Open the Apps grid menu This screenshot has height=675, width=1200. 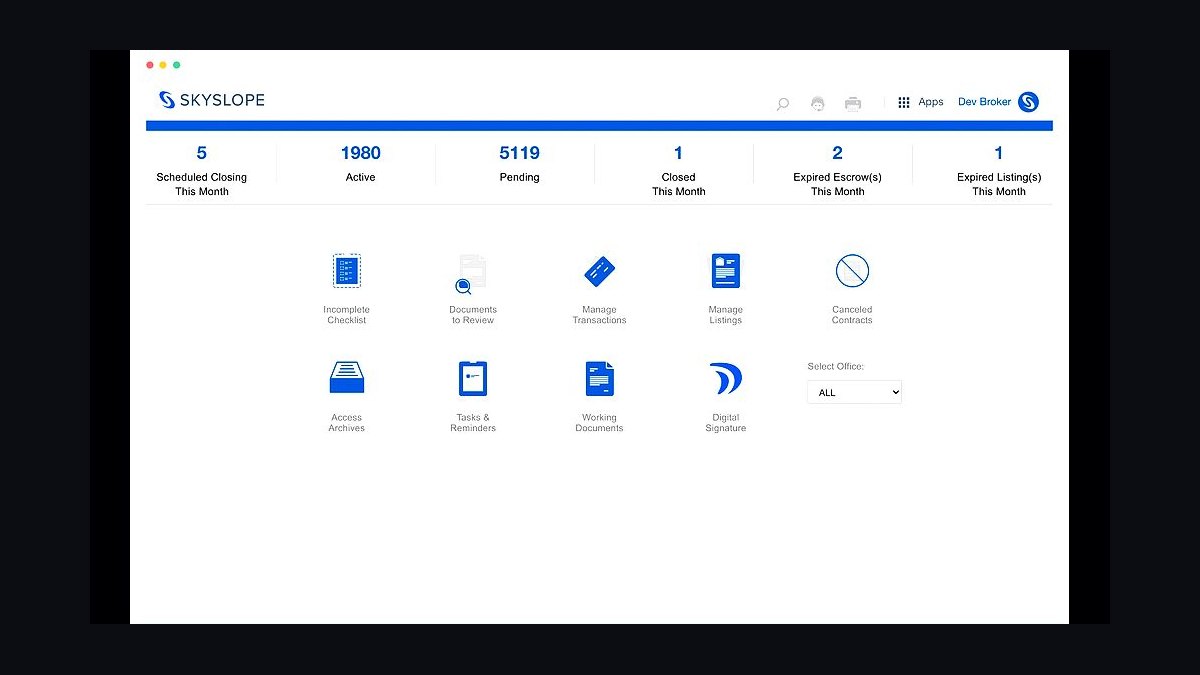pos(904,102)
